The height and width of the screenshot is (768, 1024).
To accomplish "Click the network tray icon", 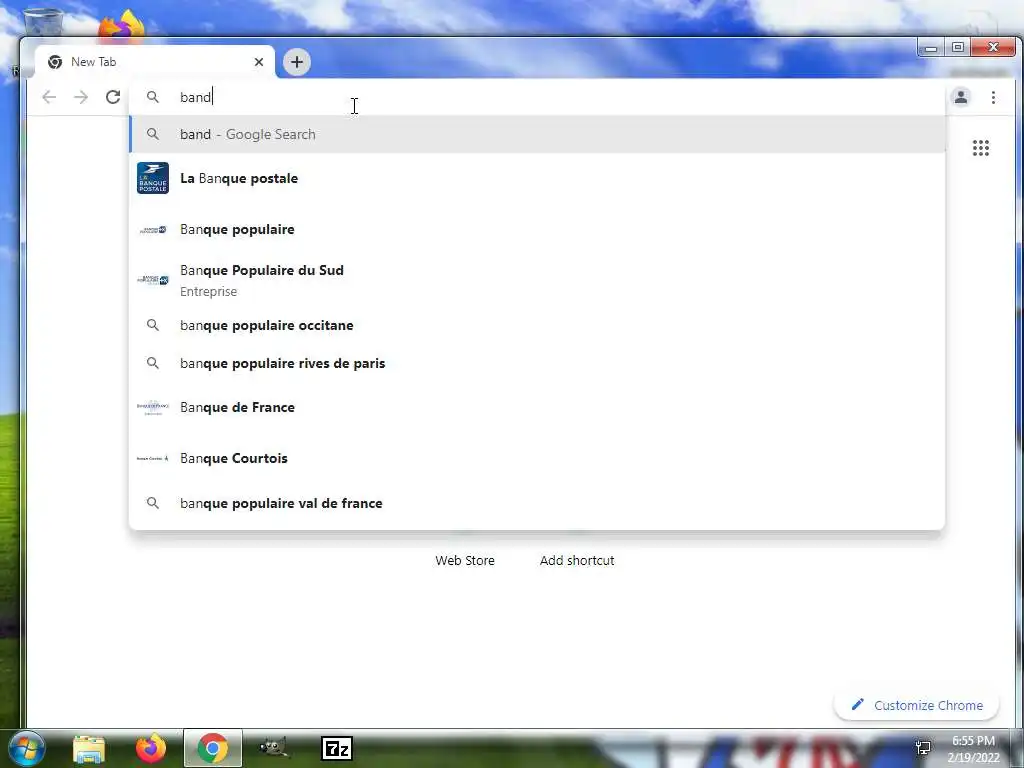I will pyautogui.click(x=923, y=747).
